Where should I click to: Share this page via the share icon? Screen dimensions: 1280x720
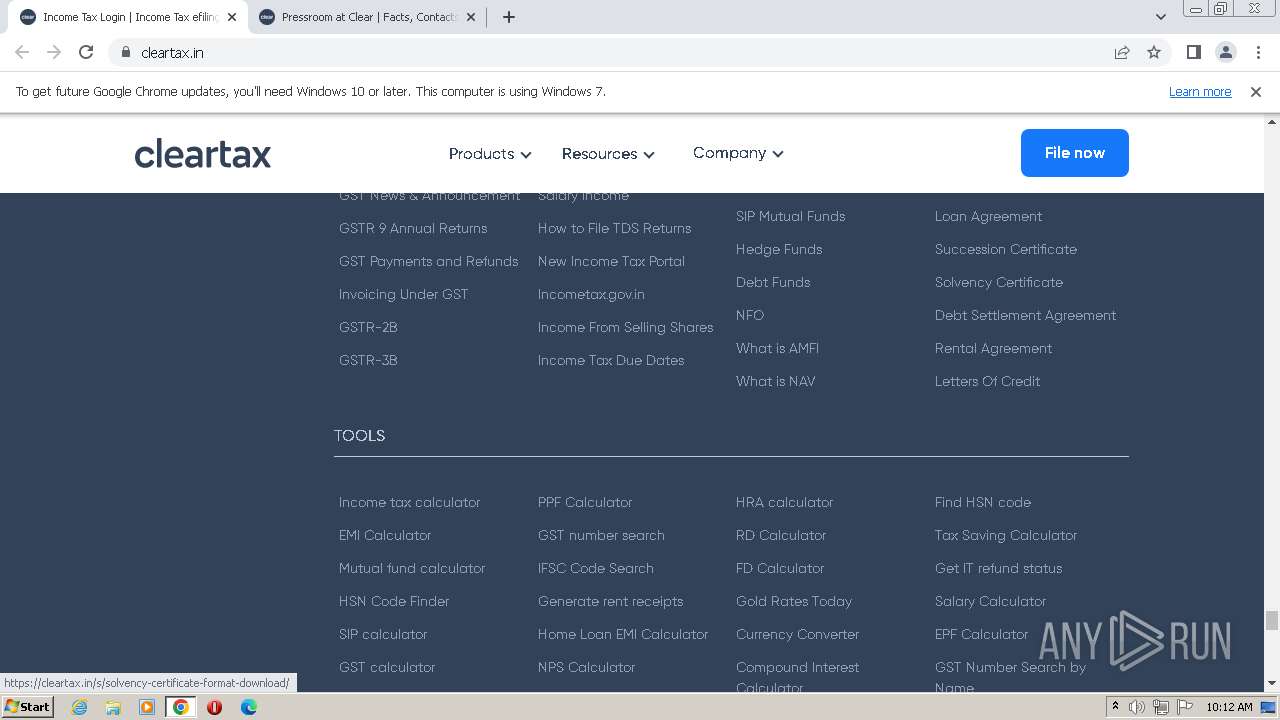tap(1122, 52)
